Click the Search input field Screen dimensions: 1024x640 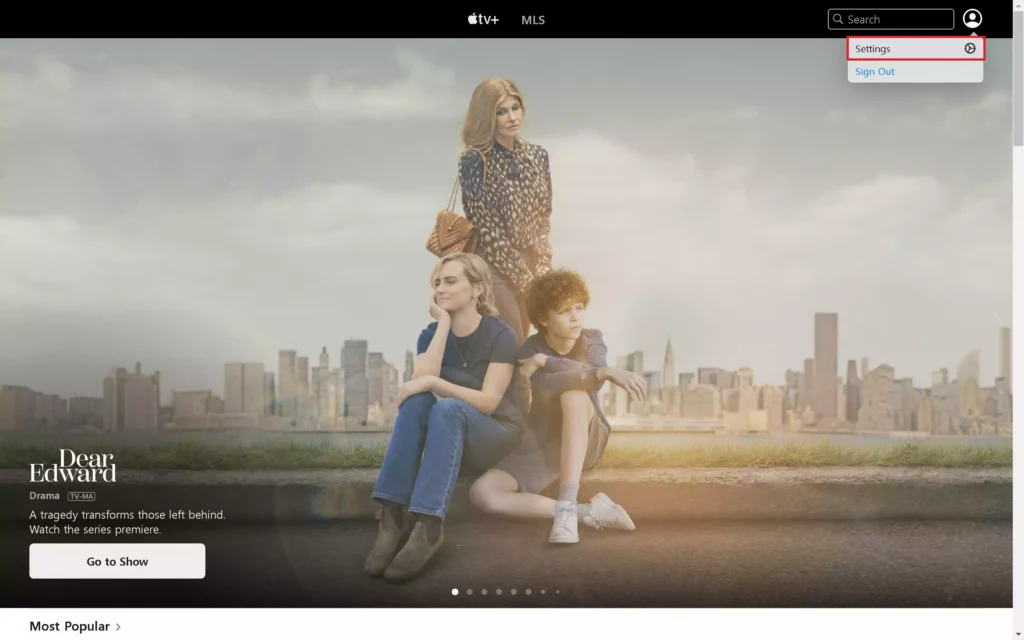click(891, 20)
